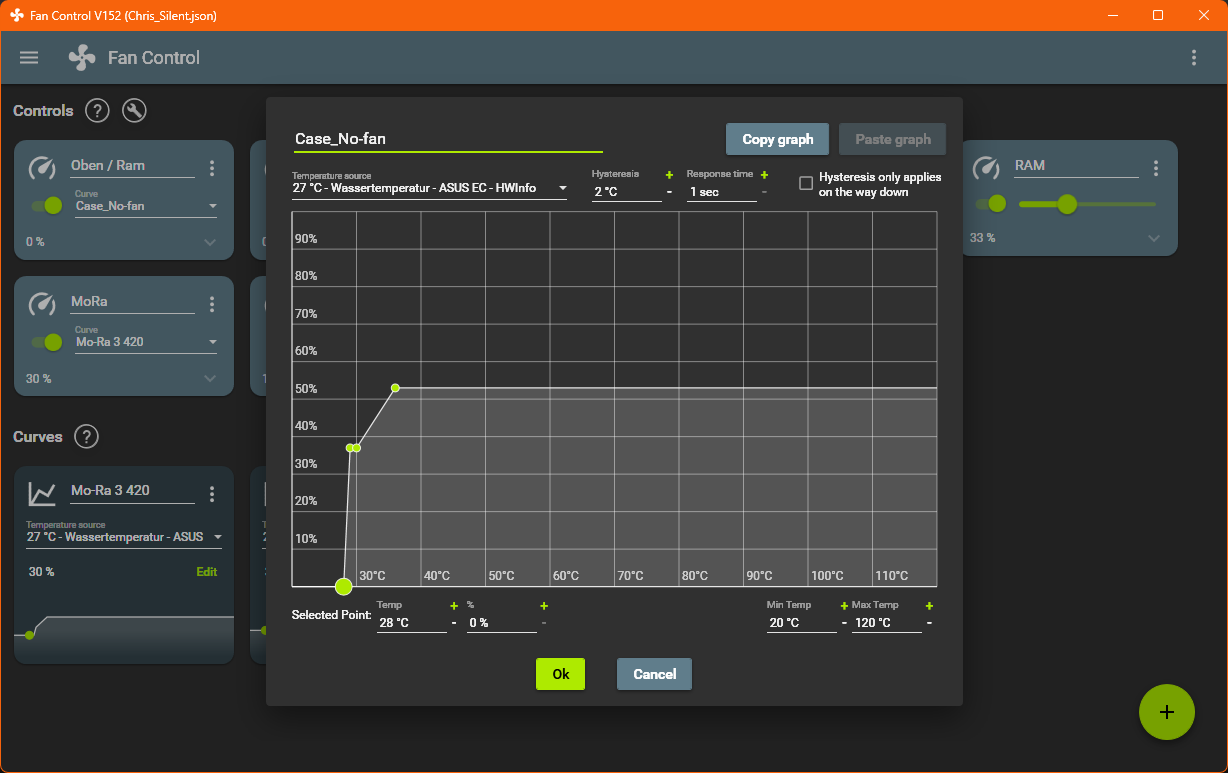Click the Copy graph button
This screenshot has width=1228, height=773.
coord(778,139)
